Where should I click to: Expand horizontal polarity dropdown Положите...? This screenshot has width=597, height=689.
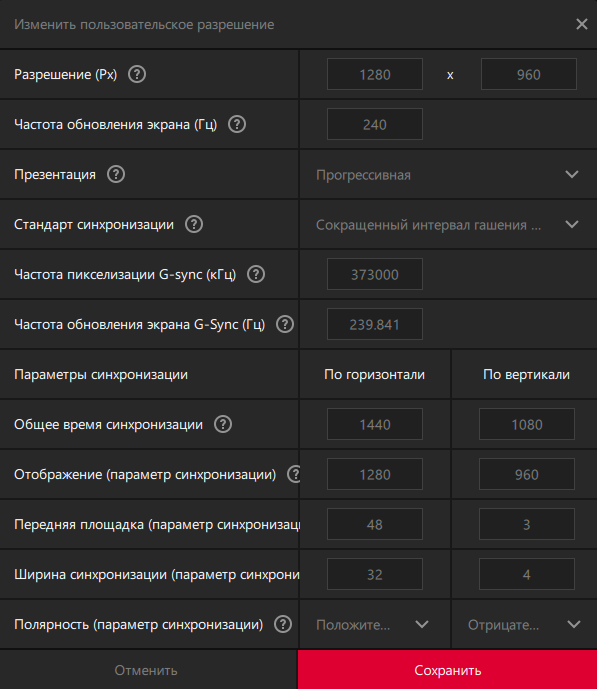pyautogui.click(x=375, y=624)
